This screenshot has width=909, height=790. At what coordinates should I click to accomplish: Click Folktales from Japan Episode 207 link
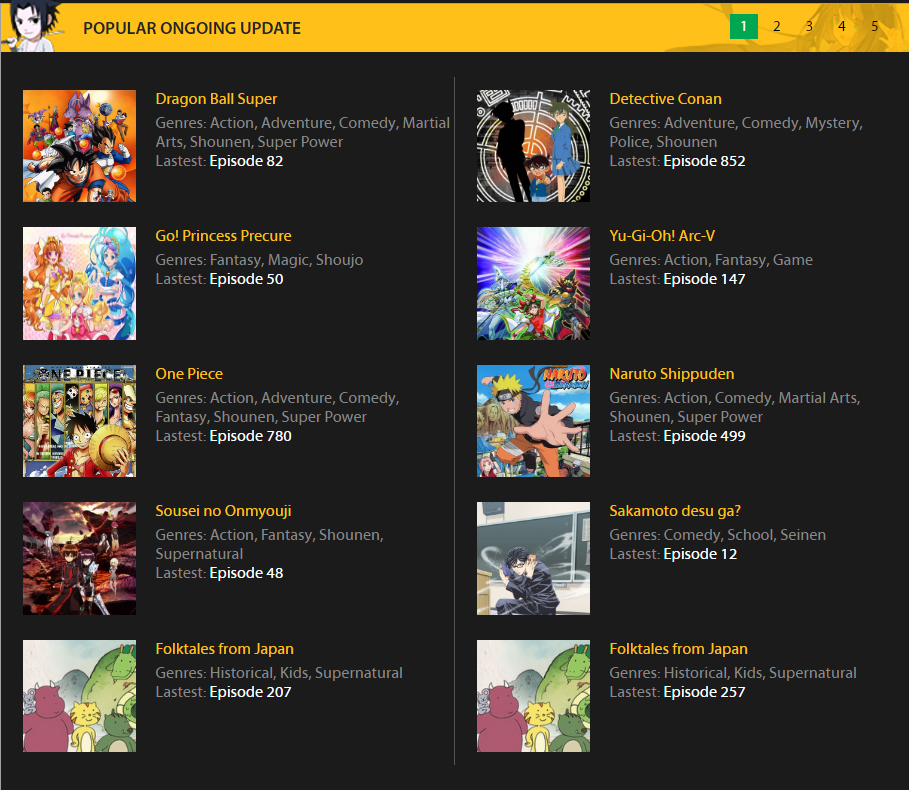250,692
